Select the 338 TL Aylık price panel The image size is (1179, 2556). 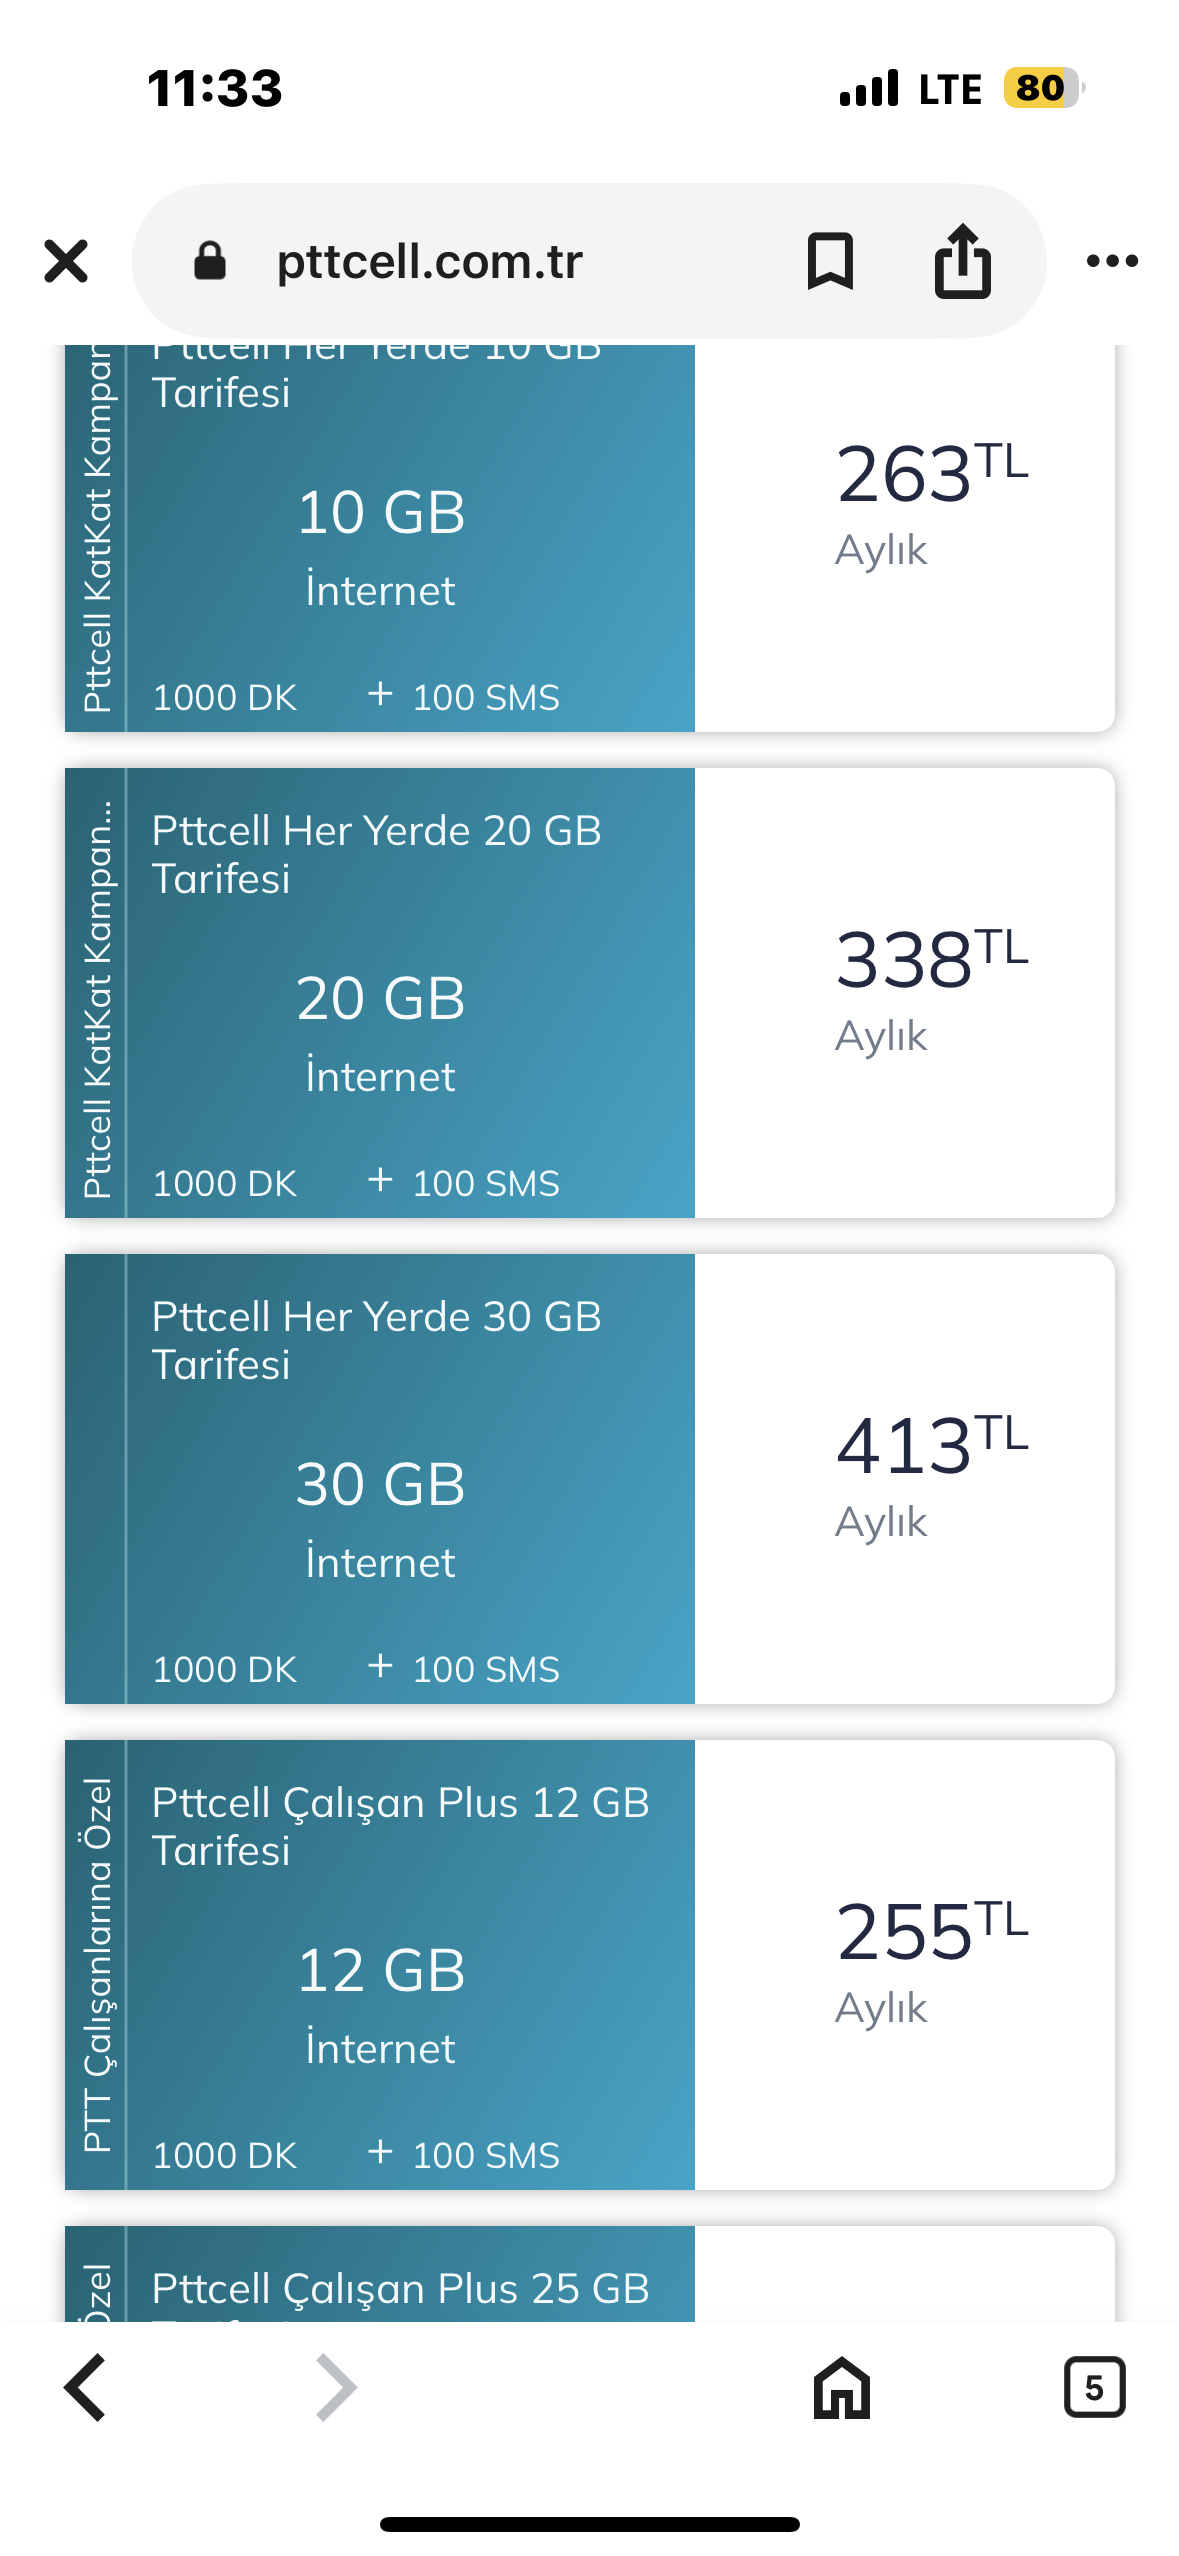pos(904,992)
